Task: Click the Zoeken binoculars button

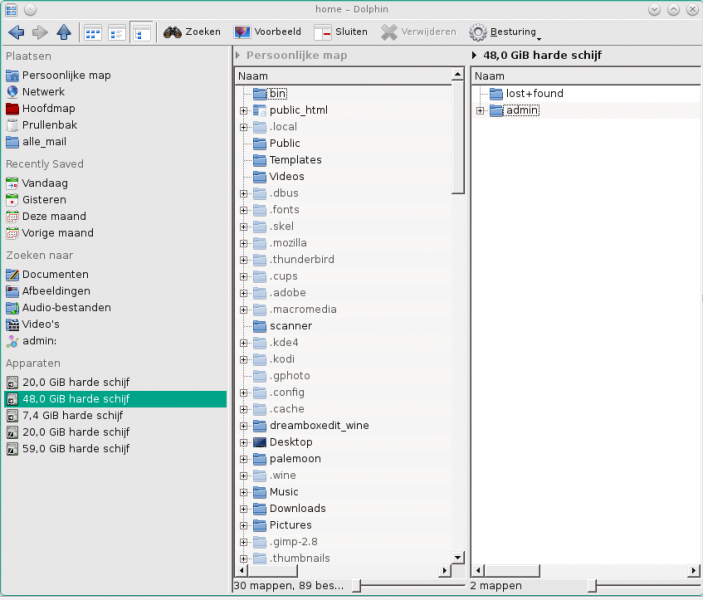Action: (192, 32)
